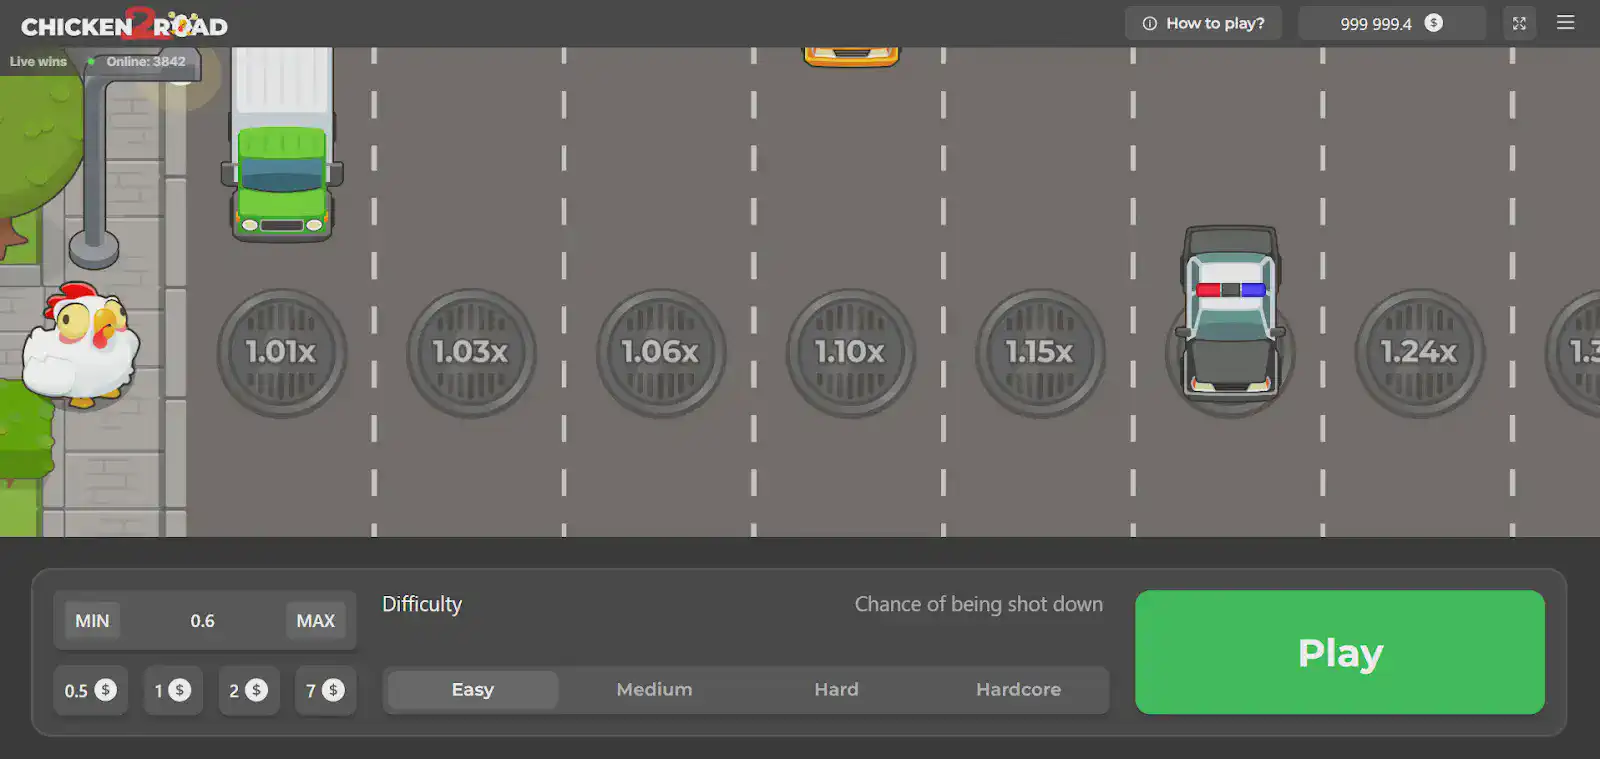The height and width of the screenshot is (759, 1600).
Task: Click the green Play button
Action: (1340, 652)
